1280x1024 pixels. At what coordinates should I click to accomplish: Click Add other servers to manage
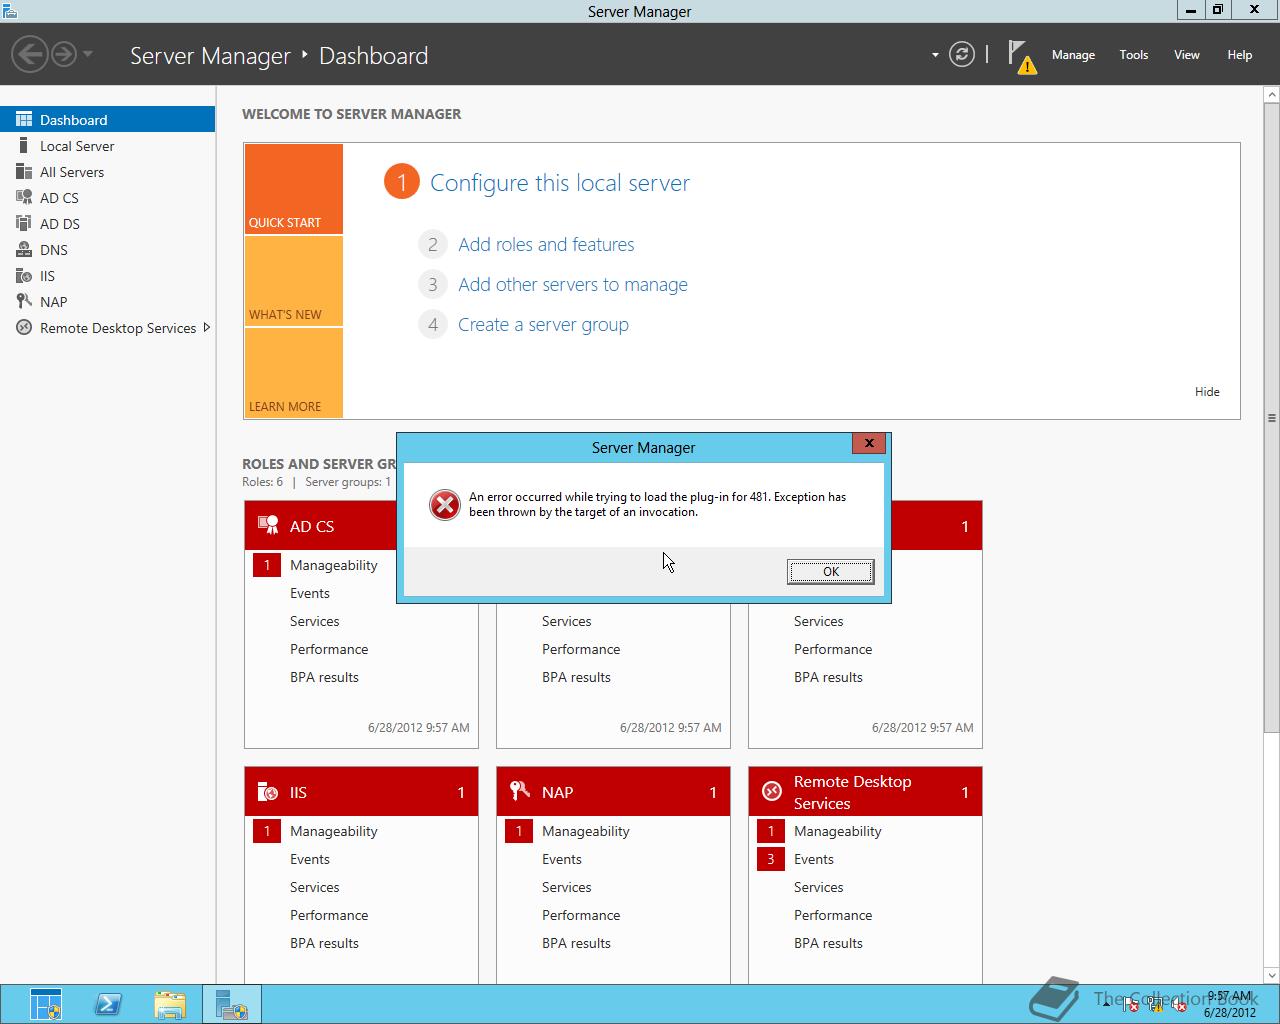[x=573, y=284]
